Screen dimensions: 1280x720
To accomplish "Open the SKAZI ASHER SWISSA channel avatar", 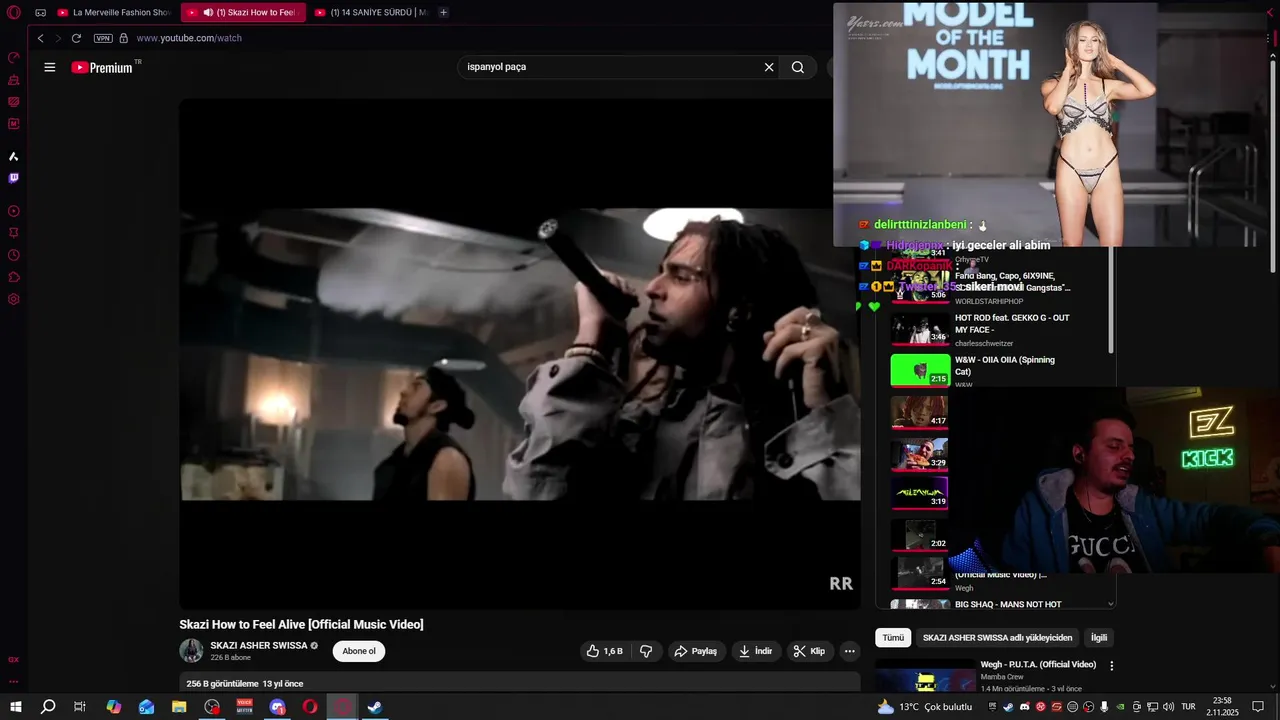I will pos(191,651).
